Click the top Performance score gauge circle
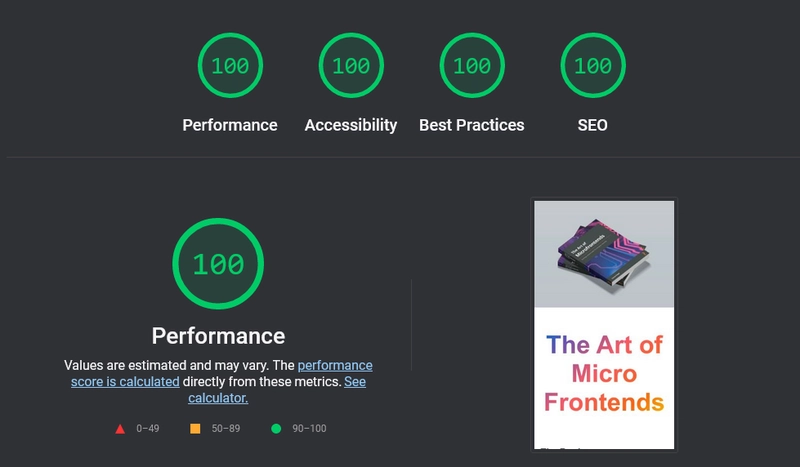 tap(229, 66)
